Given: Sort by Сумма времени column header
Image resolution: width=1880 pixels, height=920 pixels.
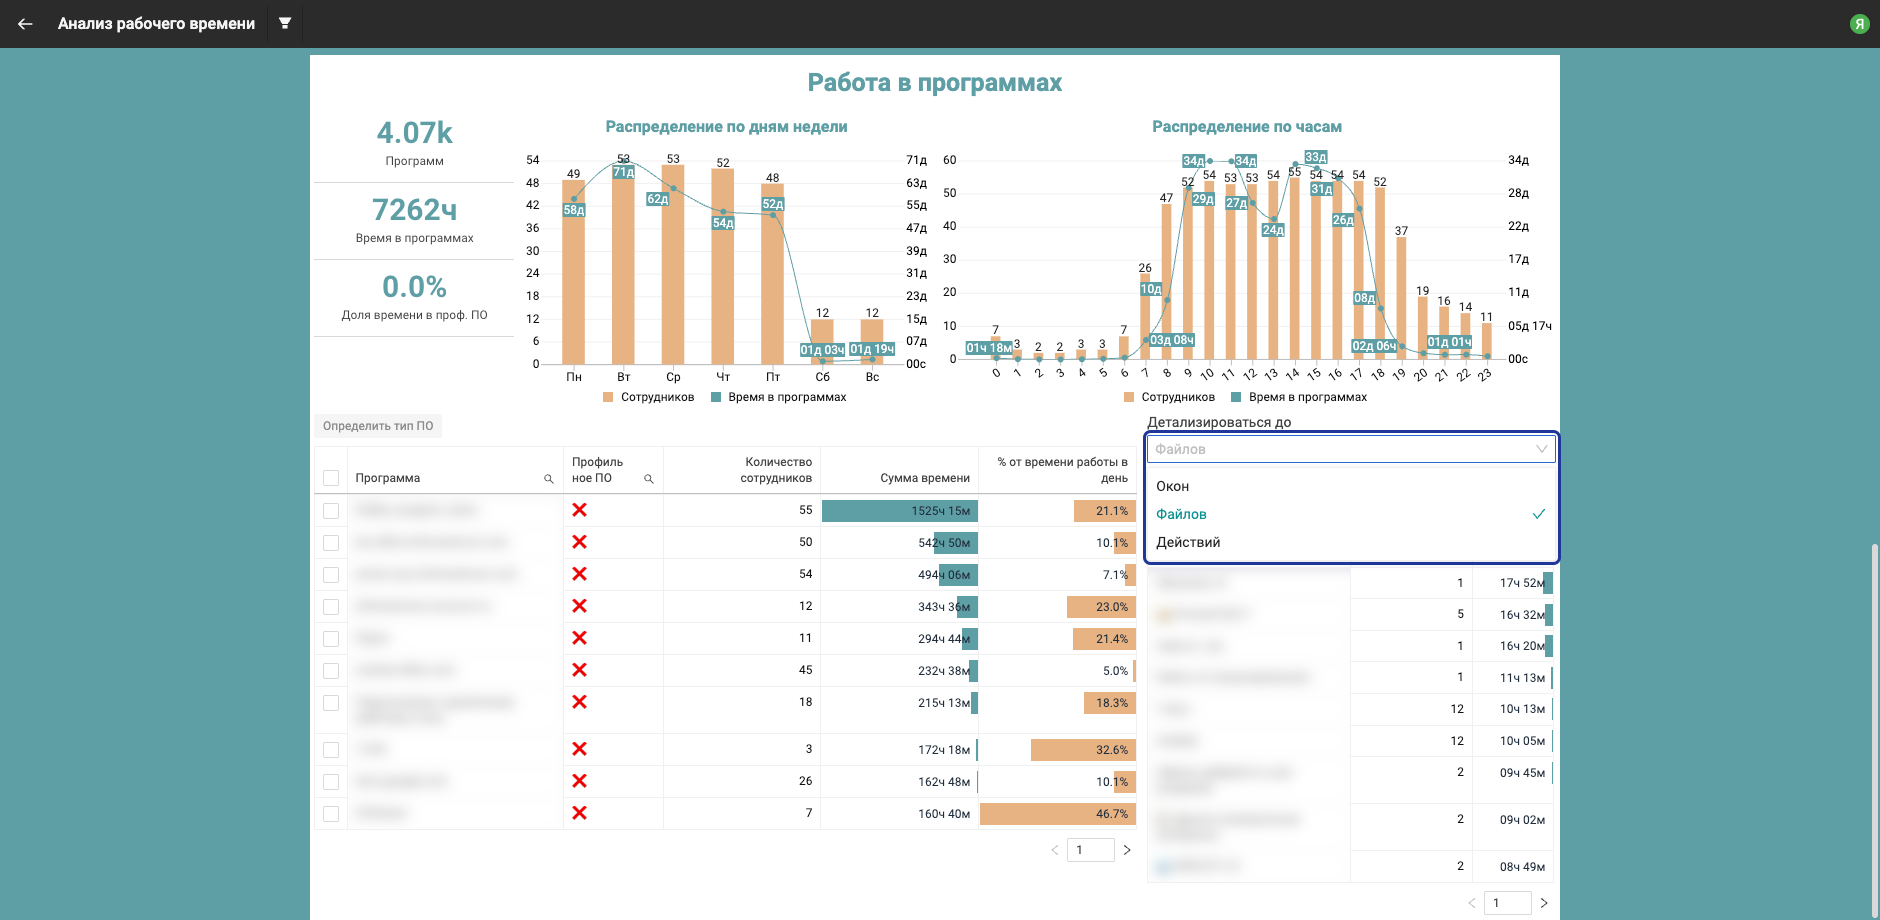Looking at the screenshot, I should pyautogui.click(x=924, y=478).
